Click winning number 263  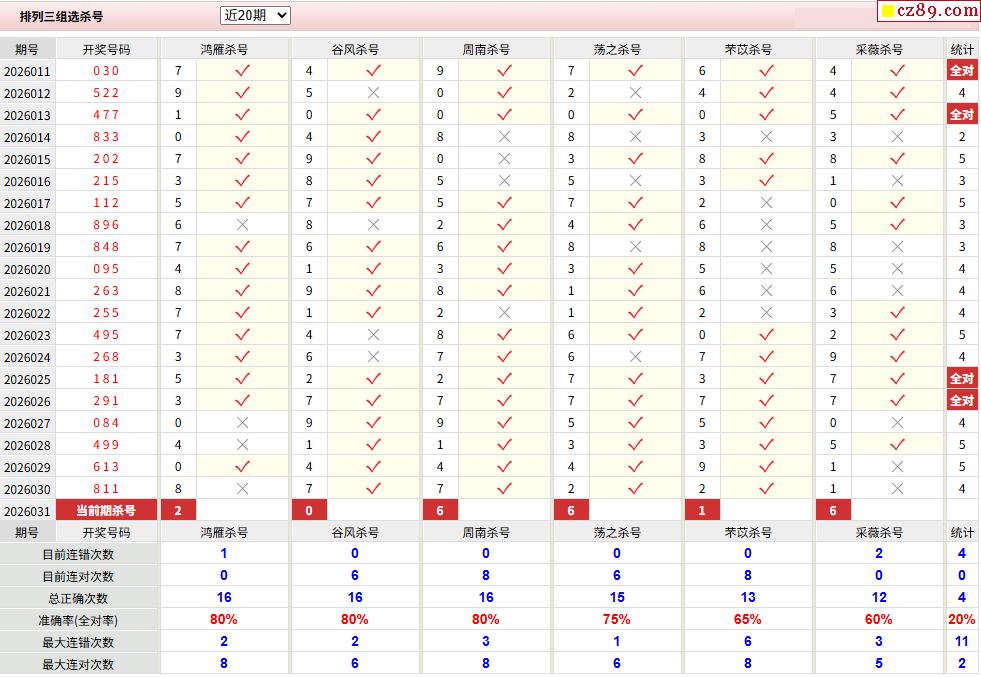(x=106, y=290)
